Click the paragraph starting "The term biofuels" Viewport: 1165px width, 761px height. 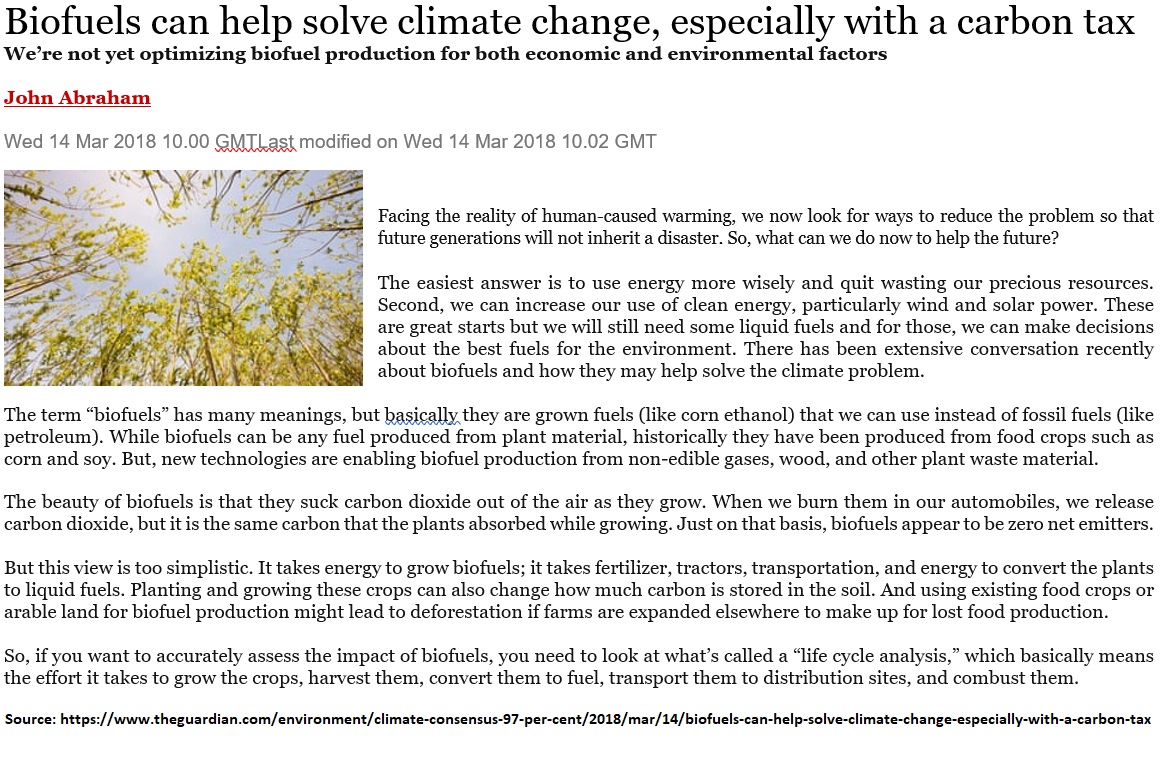pos(579,437)
